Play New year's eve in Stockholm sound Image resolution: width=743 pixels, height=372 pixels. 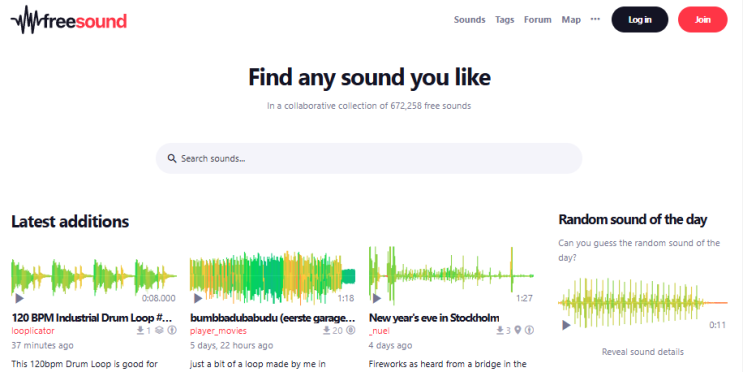point(377,299)
